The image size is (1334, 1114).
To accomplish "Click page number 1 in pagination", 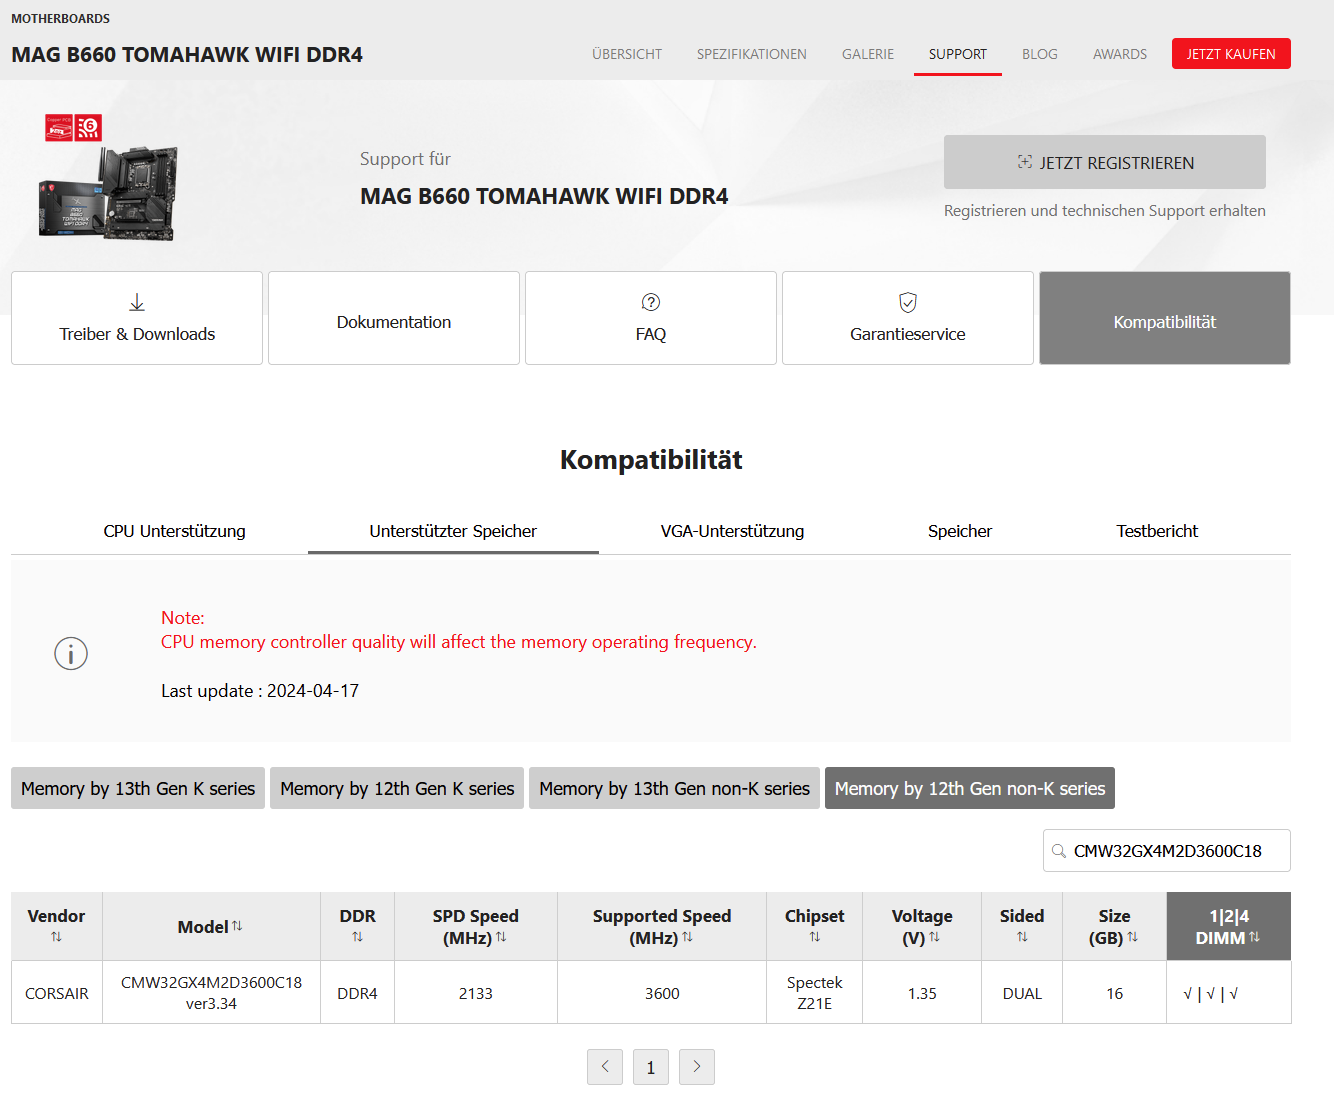I will click(651, 1067).
